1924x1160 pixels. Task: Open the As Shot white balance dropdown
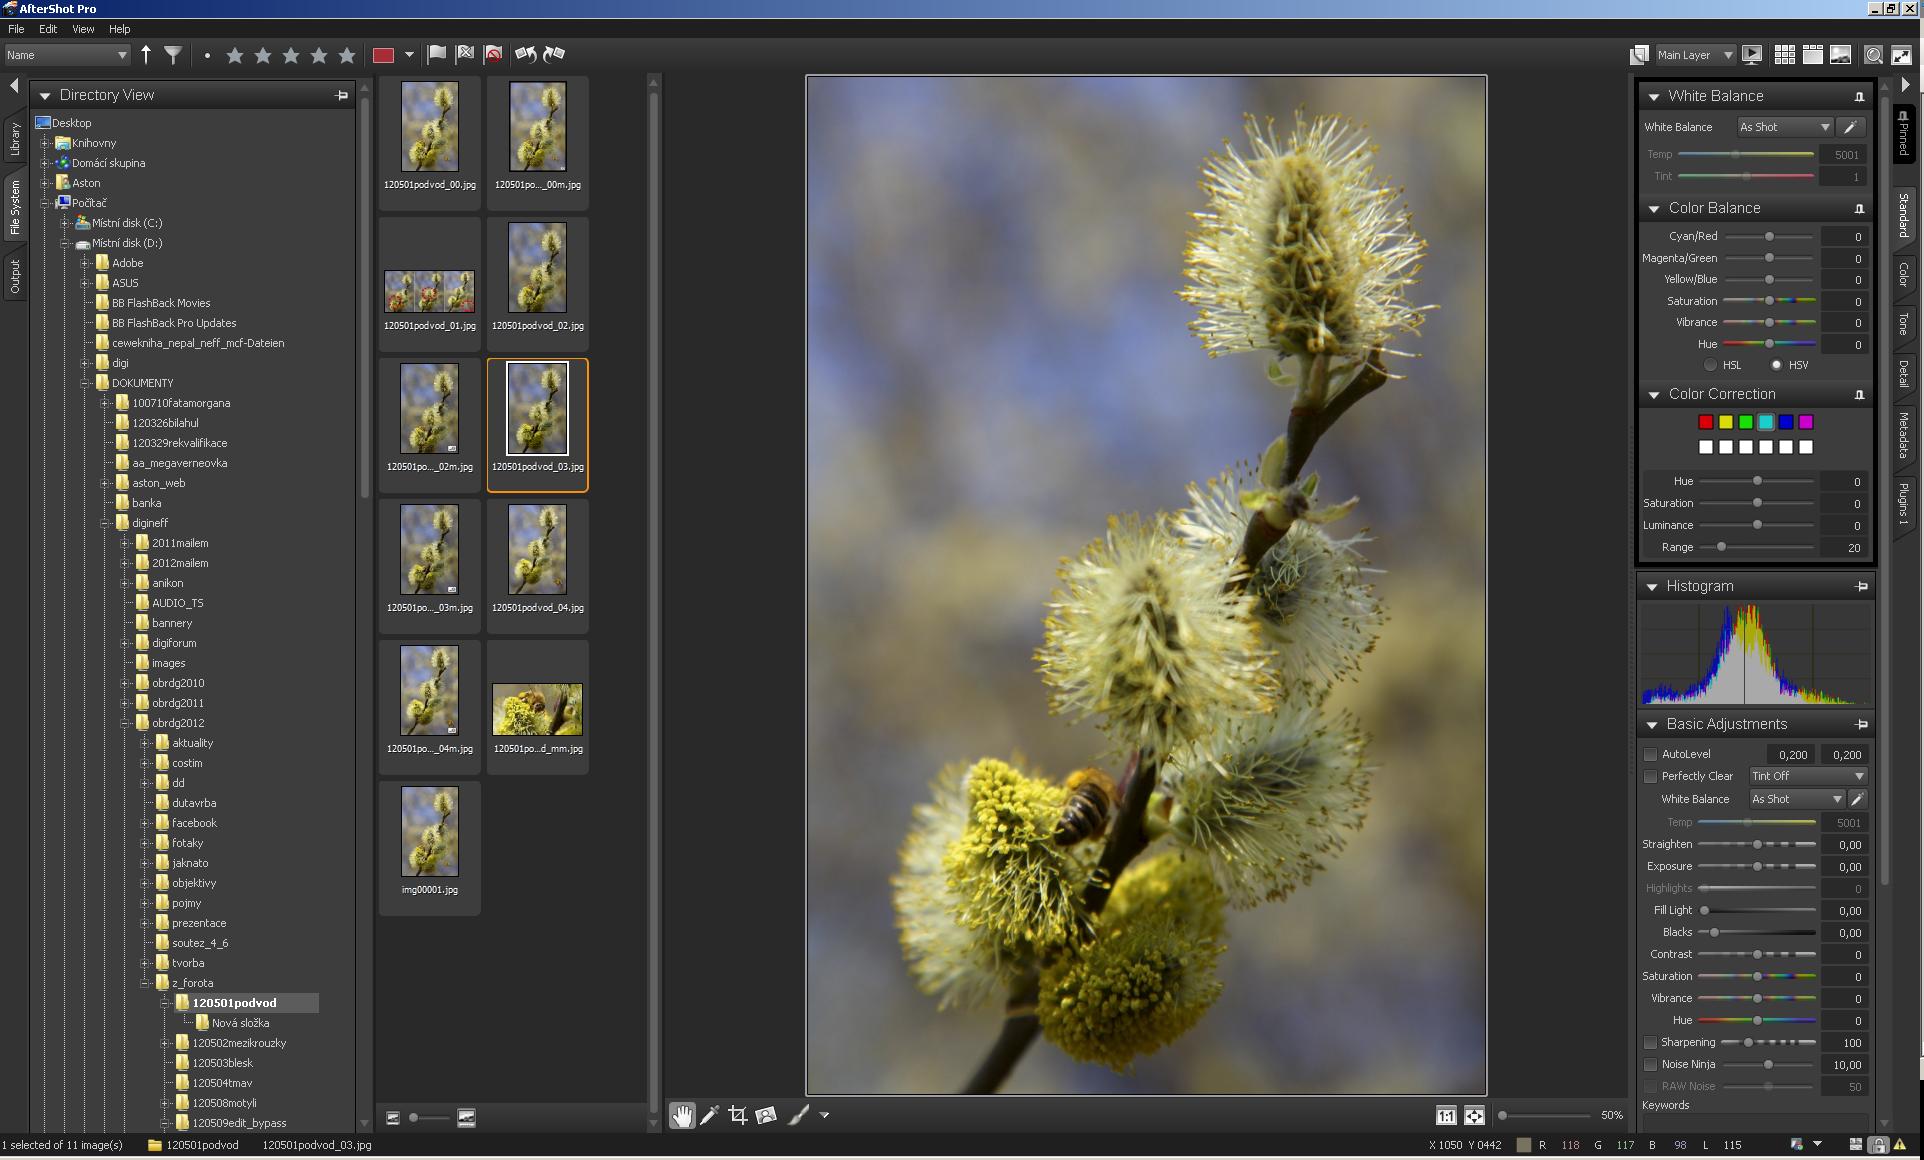coord(1784,127)
